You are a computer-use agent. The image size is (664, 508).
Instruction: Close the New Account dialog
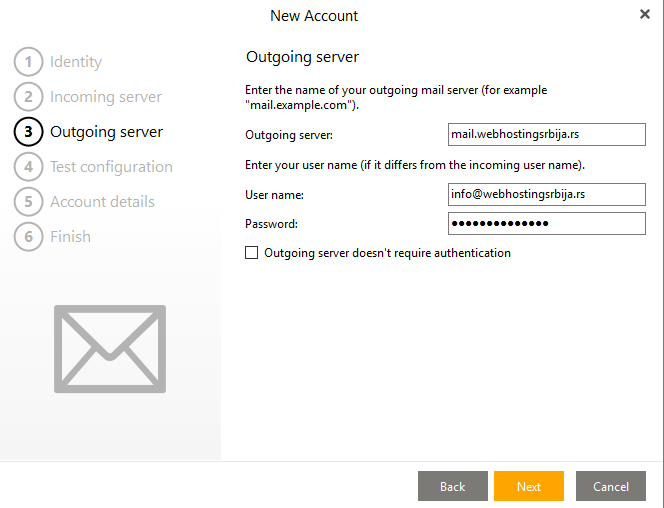[645, 14]
